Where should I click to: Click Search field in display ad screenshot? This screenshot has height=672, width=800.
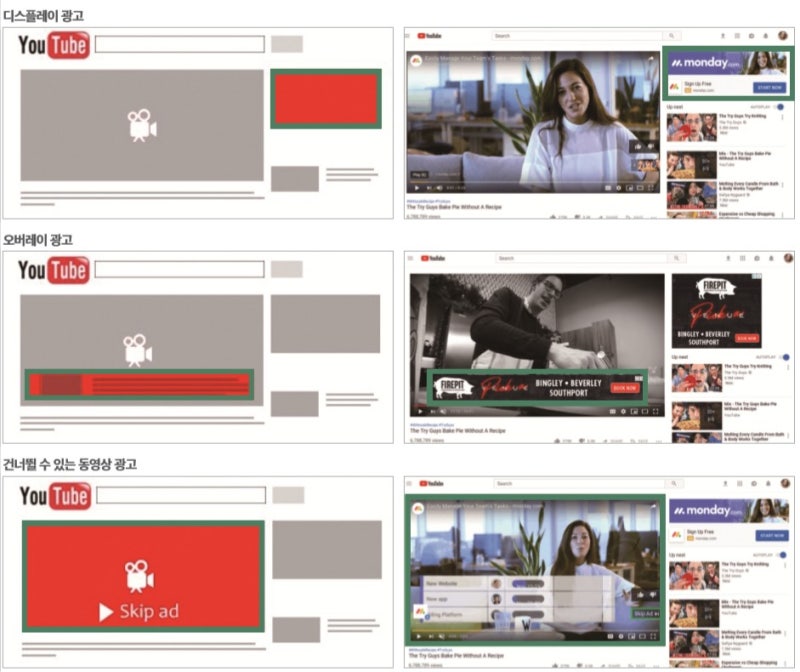[x=578, y=36]
